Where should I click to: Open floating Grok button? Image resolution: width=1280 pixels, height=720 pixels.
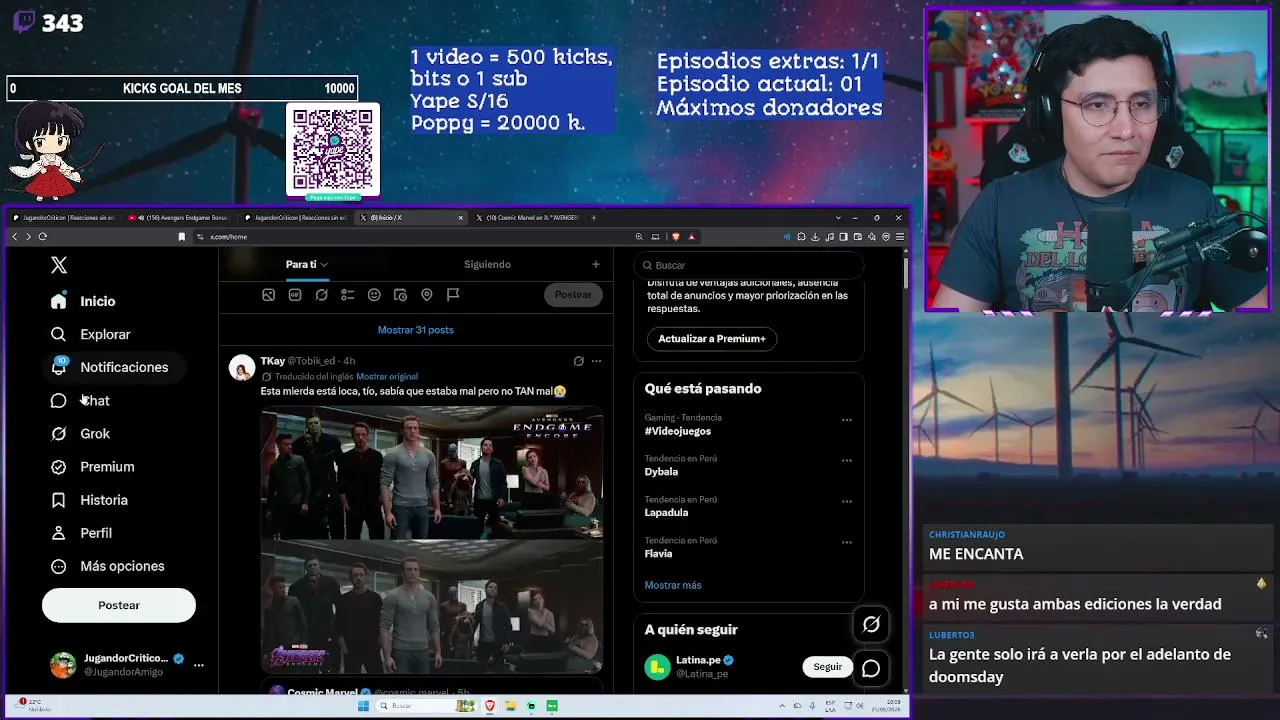coord(871,624)
